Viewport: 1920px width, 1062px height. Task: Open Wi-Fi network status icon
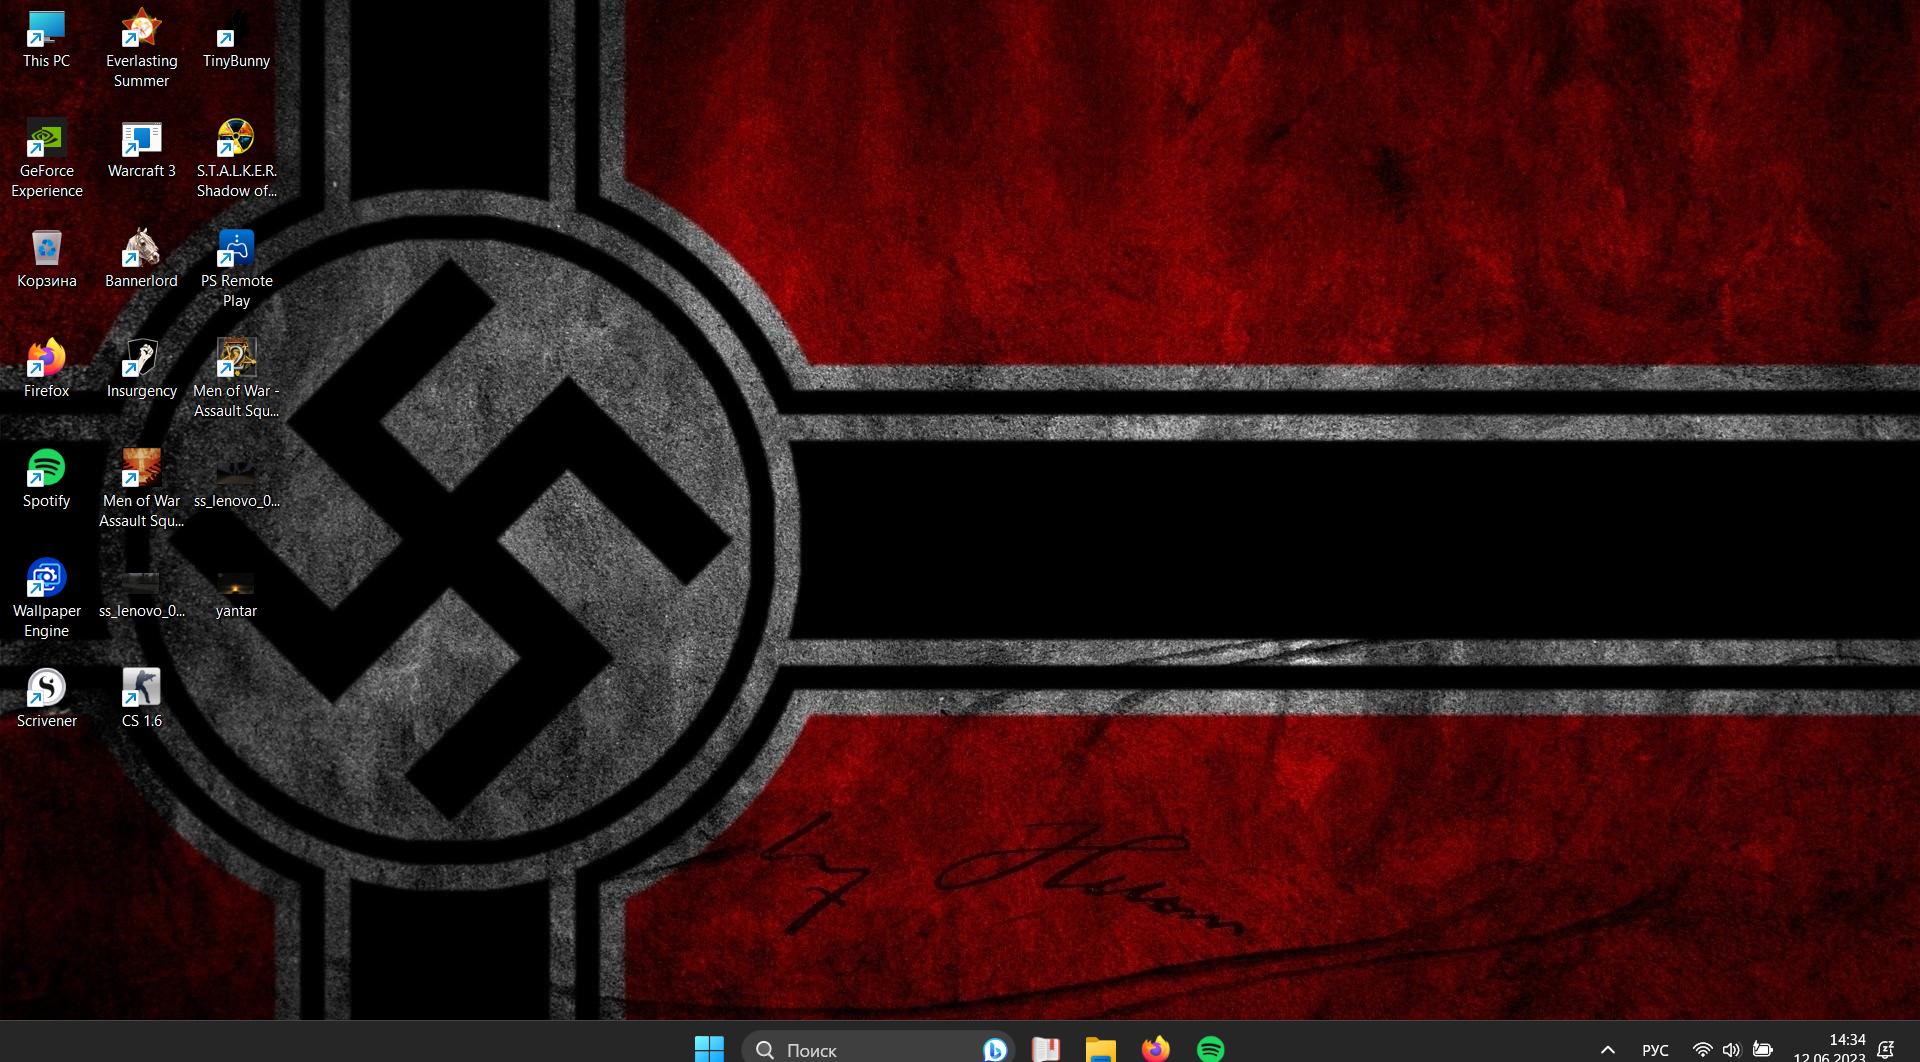(x=1702, y=1050)
